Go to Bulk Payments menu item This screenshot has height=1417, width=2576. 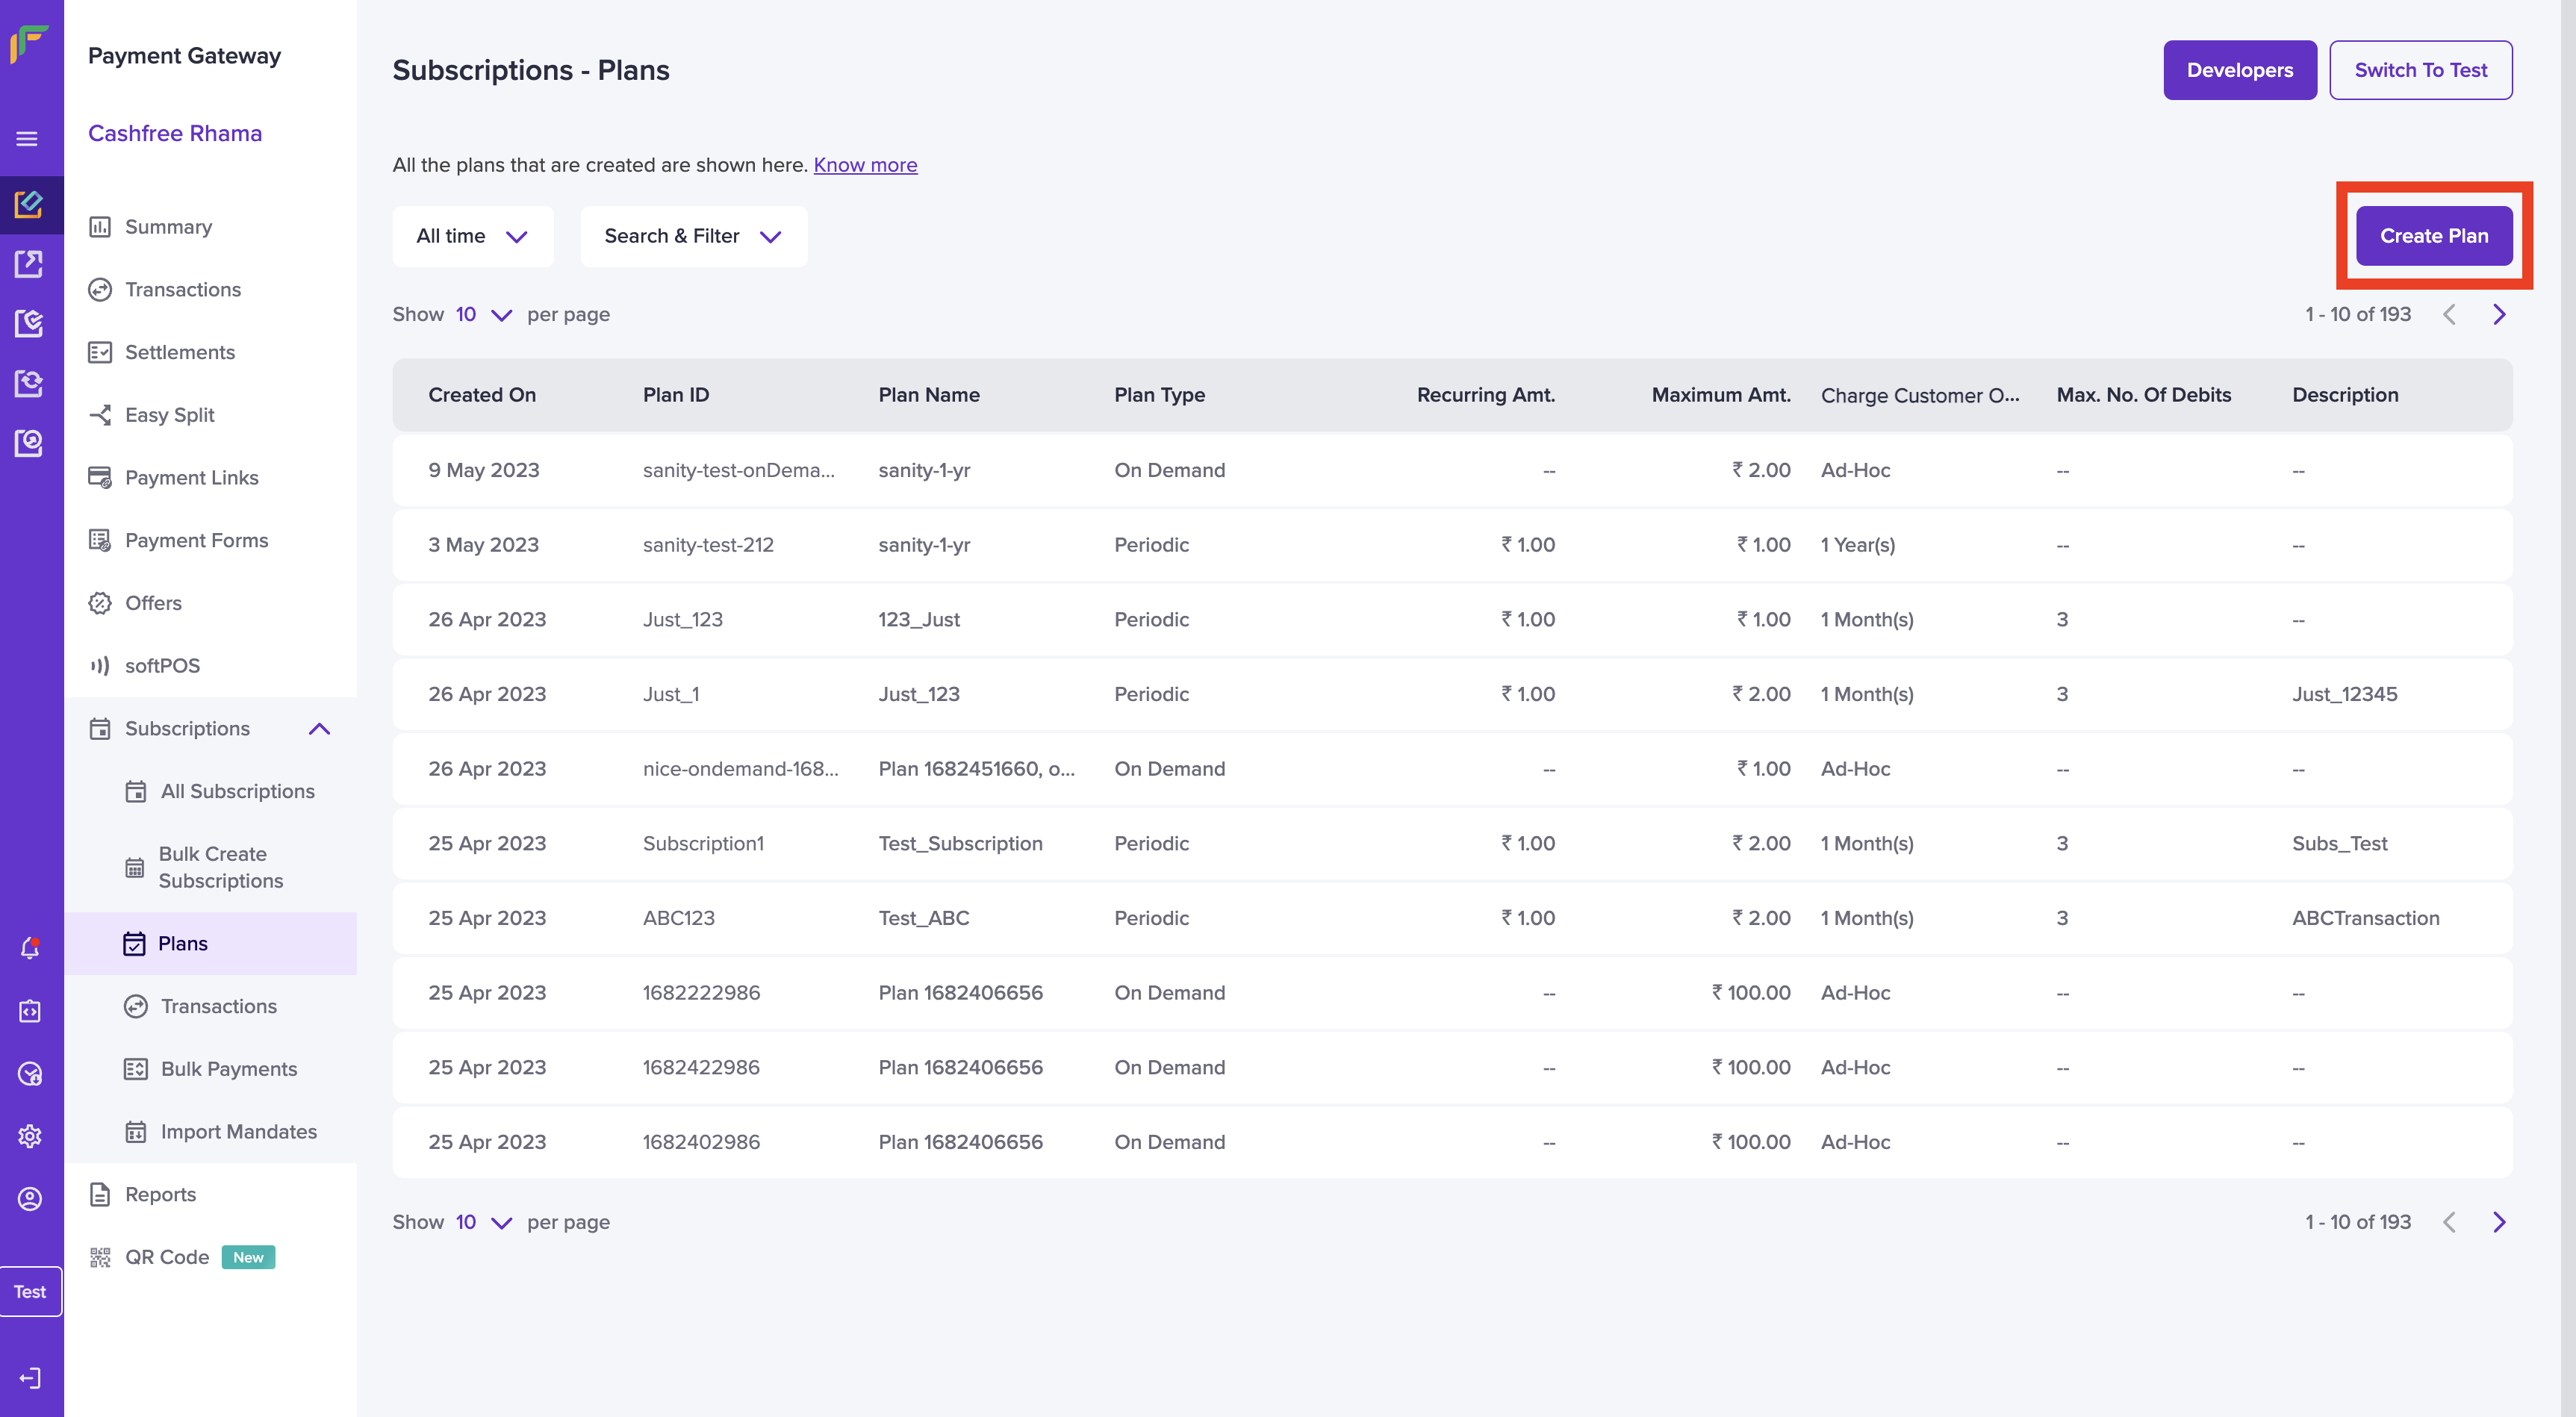(229, 1068)
